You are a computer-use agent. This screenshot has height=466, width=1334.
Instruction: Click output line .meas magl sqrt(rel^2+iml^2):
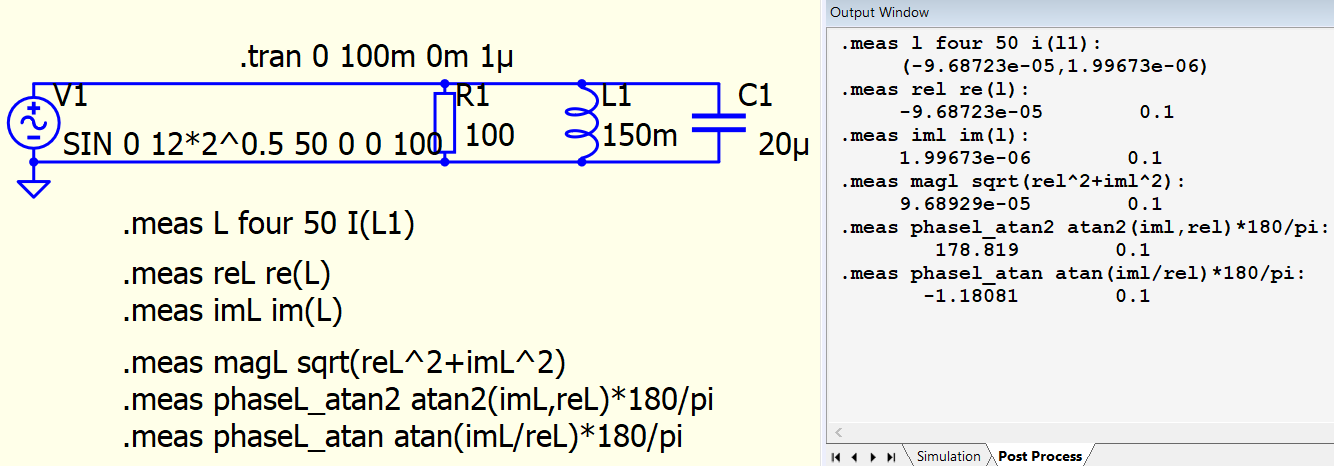point(1013,182)
